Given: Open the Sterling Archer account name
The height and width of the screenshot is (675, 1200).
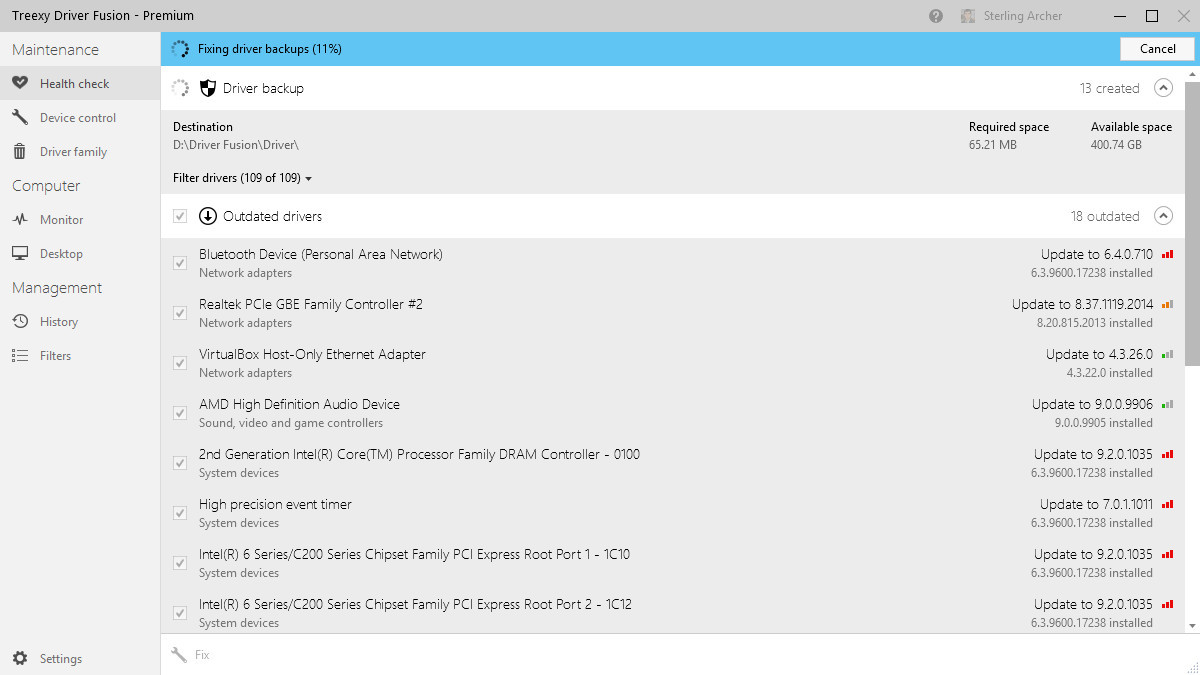Looking at the screenshot, I should click(1022, 16).
